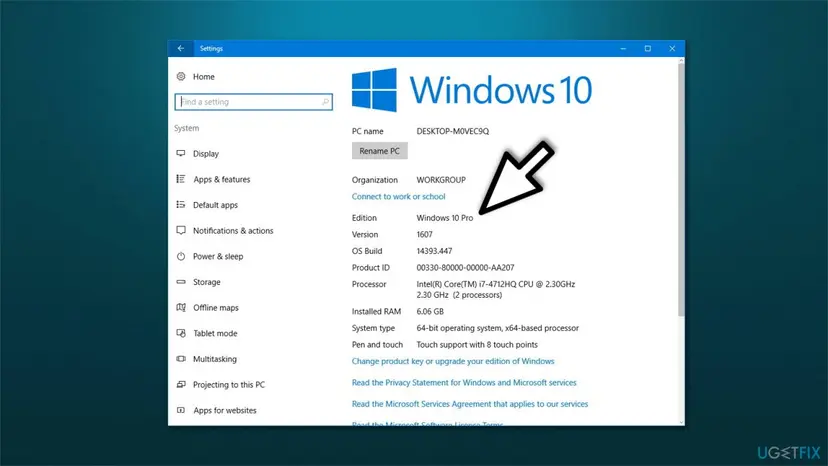Go to Settings Home
The image size is (828, 466).
[x=203, y=77]
